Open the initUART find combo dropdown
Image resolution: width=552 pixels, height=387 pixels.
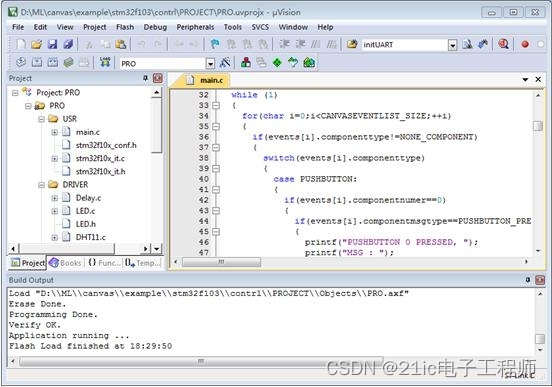(x=452, y=45)
